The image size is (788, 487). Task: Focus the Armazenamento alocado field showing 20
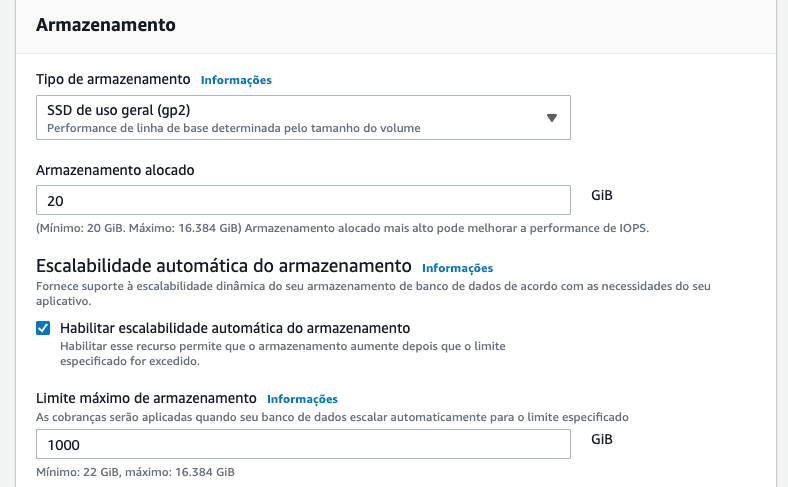303,201
